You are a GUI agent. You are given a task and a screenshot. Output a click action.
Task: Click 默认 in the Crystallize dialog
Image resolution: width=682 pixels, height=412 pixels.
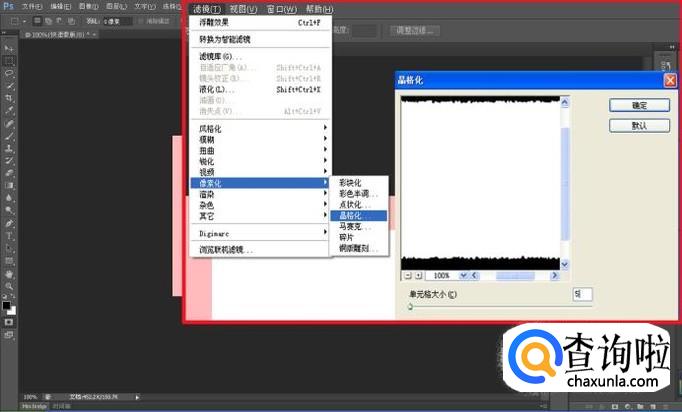coord(639,125)
